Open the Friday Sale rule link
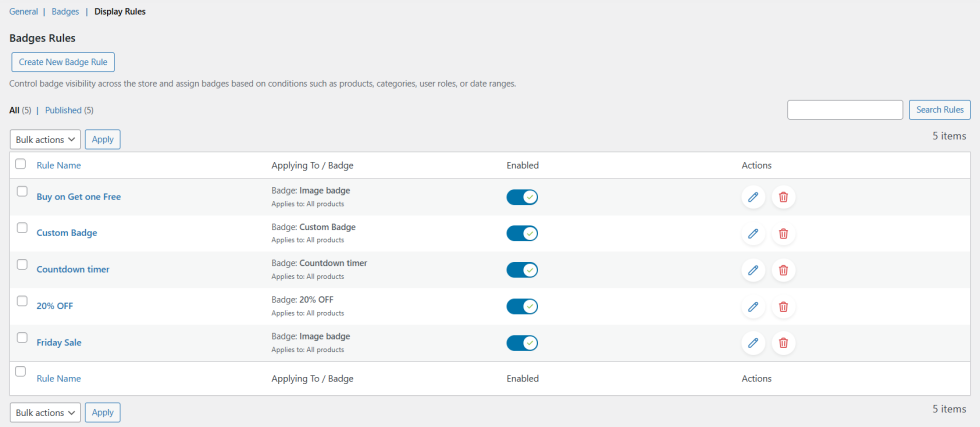 [59, 343]
